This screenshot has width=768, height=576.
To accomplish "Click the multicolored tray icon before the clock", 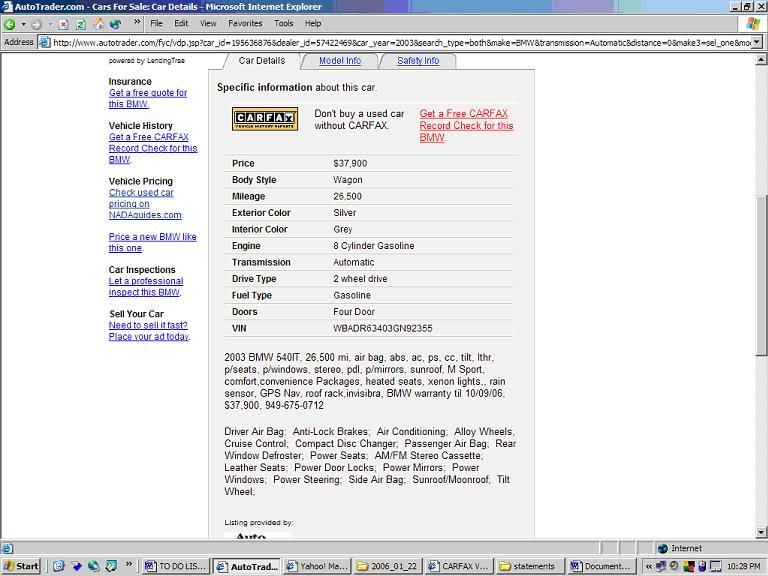I will pyautogui.click(x=689, y=566).
